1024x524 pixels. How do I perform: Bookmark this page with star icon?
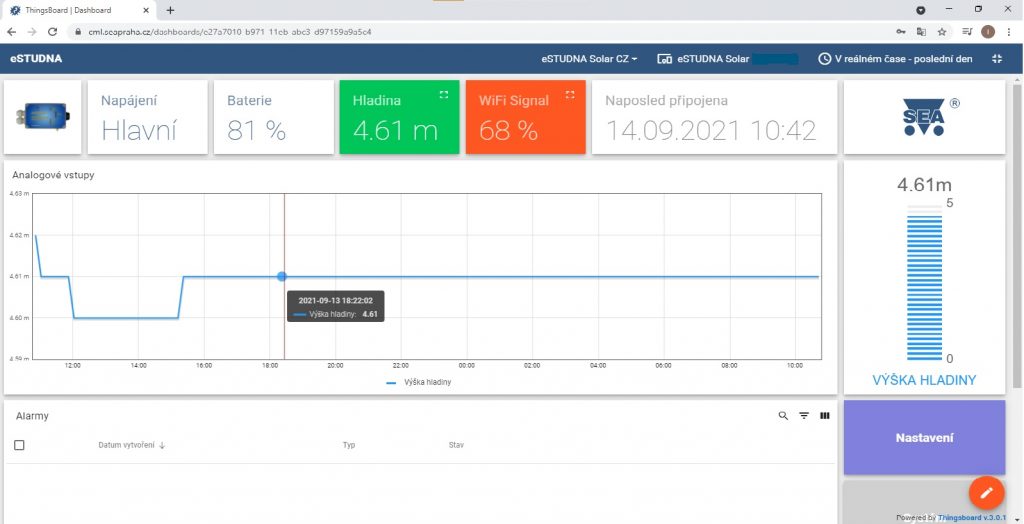pos(942,31)
